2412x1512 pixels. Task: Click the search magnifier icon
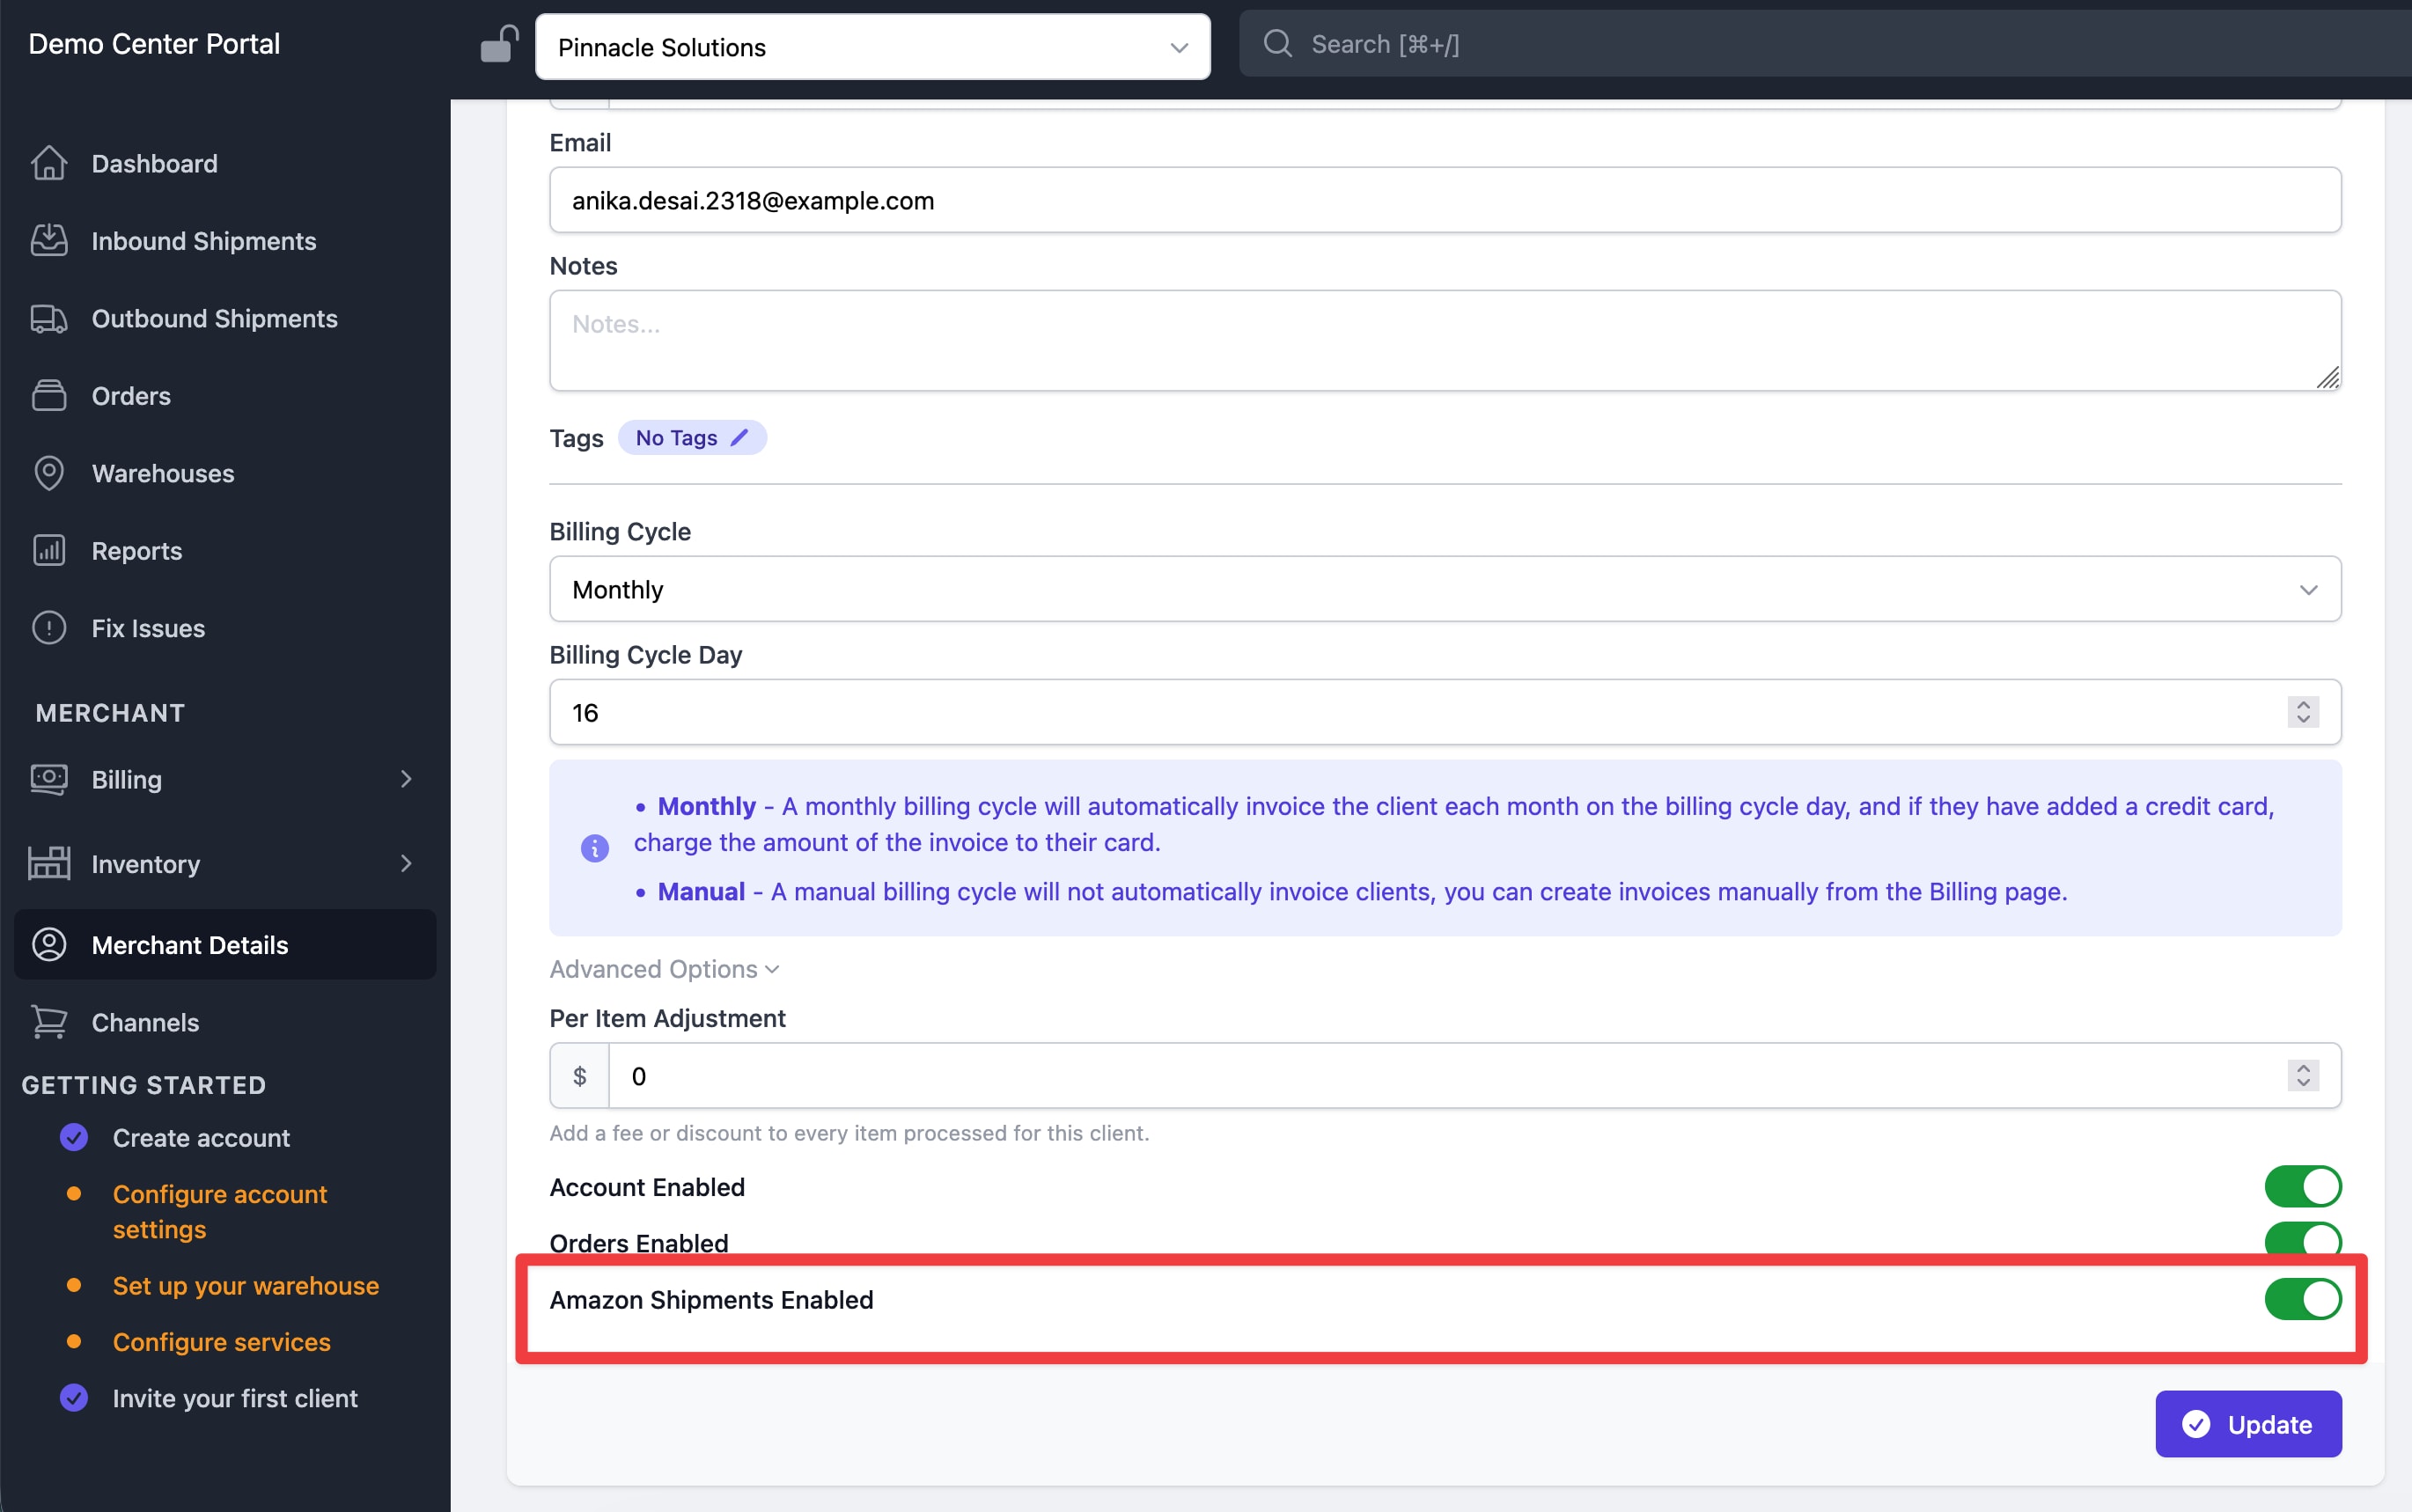tap(1277, 43)
